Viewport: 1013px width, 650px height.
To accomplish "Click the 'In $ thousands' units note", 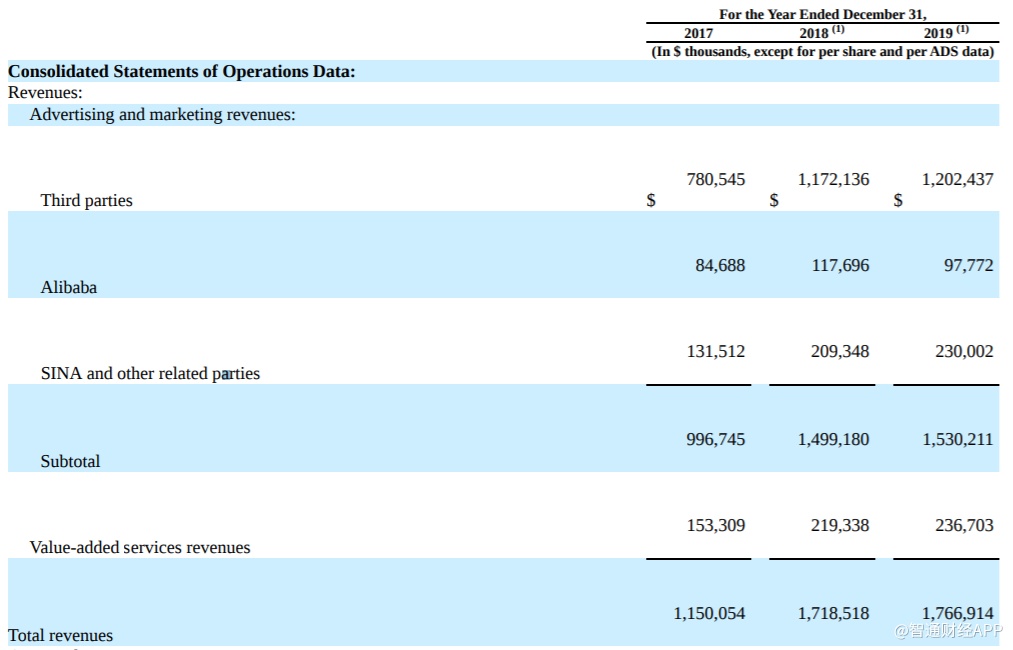I will (x=822, y=51).
